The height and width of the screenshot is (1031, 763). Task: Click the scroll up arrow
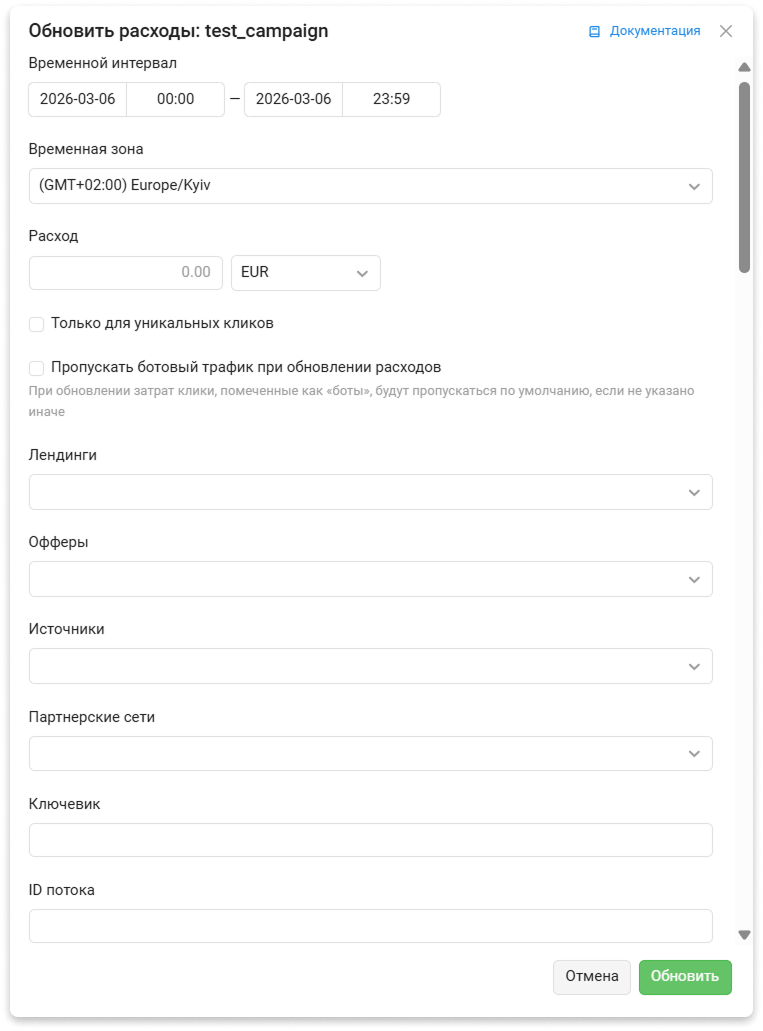tap(744, 68)
